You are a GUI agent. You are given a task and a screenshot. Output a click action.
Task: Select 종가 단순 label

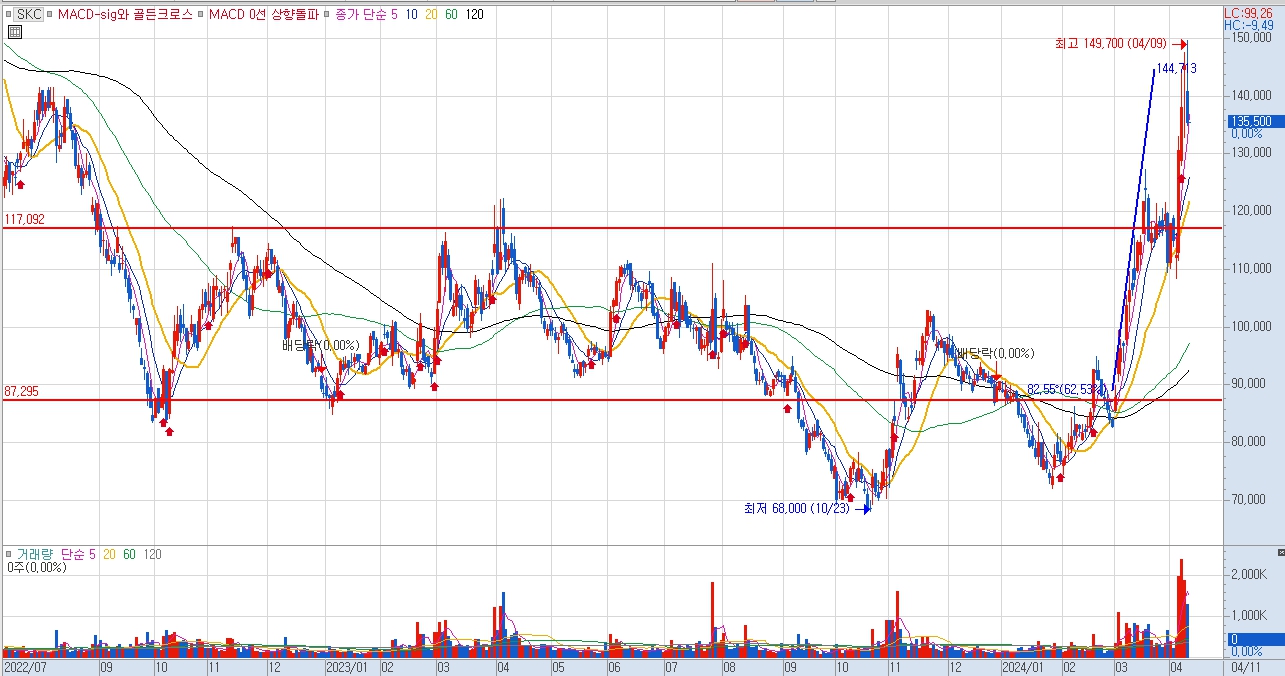coord(361,15)
